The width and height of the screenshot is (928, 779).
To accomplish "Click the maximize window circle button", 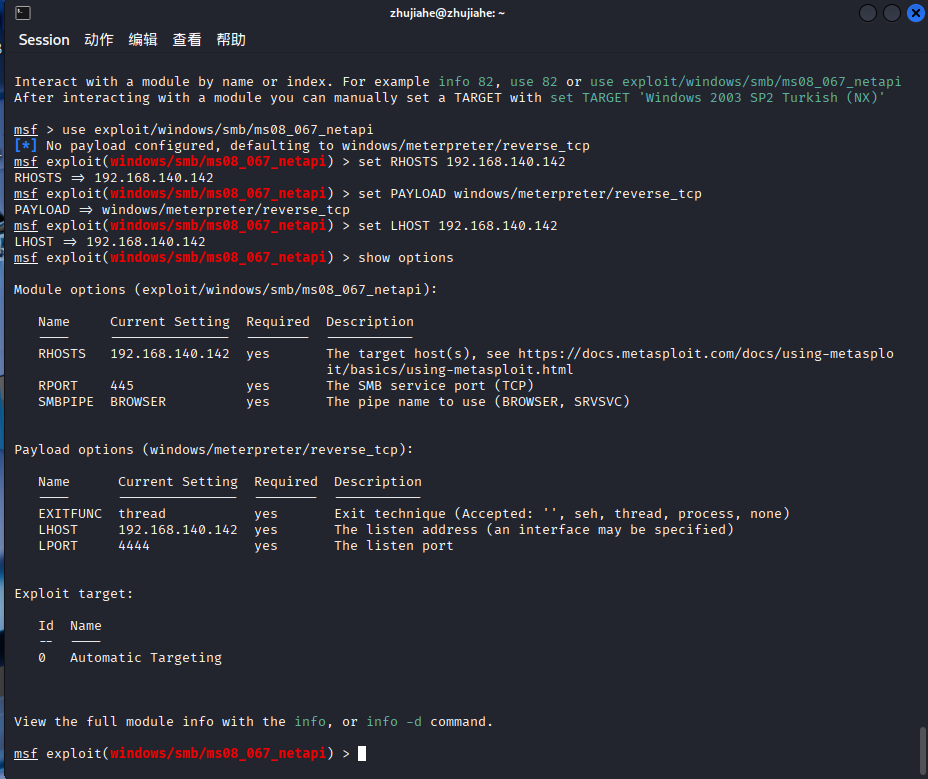I will tap(891, 12).
